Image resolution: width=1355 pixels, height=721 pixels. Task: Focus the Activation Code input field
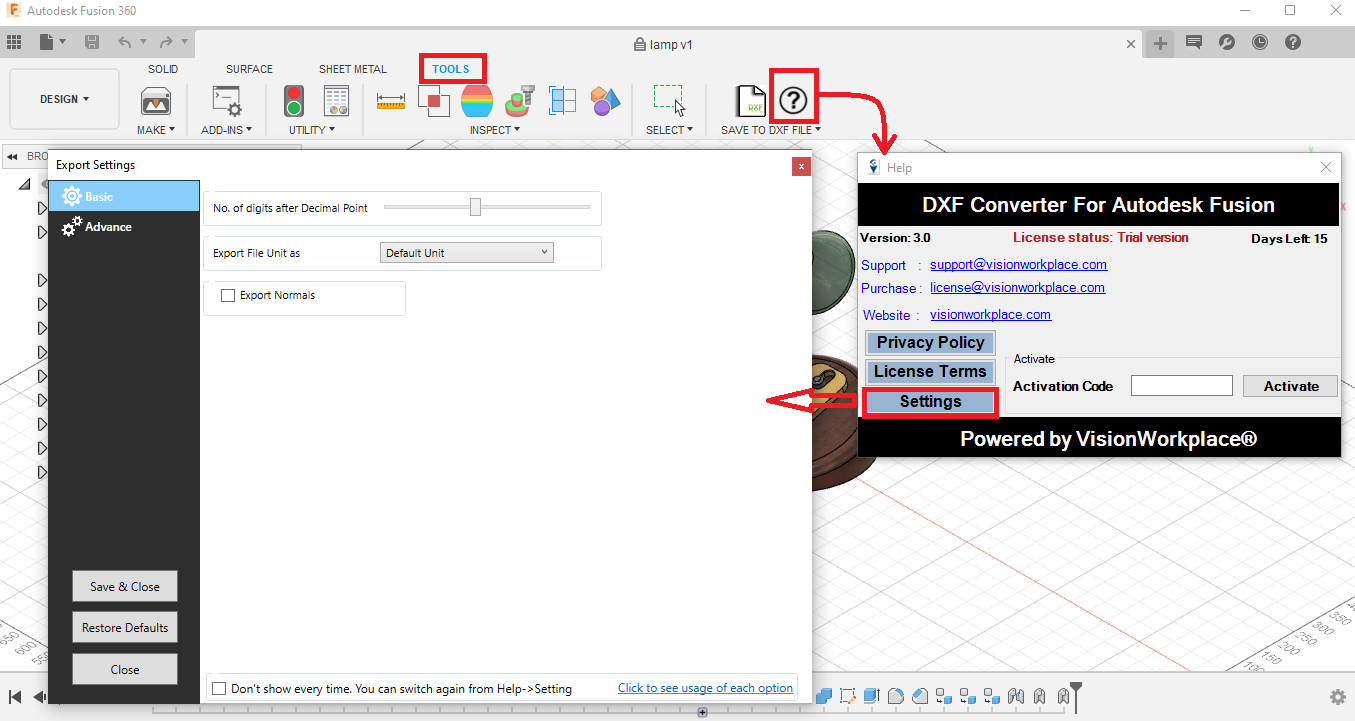click(x=1182, y=386)
